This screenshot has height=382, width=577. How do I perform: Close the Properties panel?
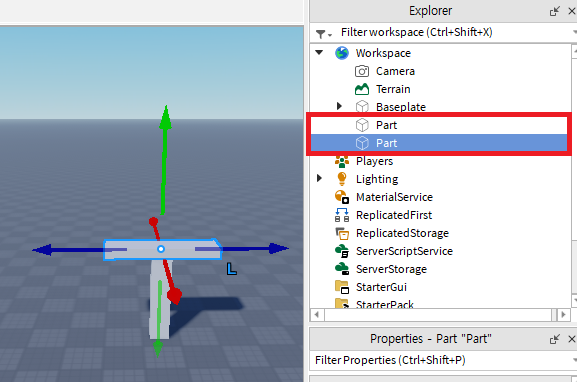click(571, 339)
